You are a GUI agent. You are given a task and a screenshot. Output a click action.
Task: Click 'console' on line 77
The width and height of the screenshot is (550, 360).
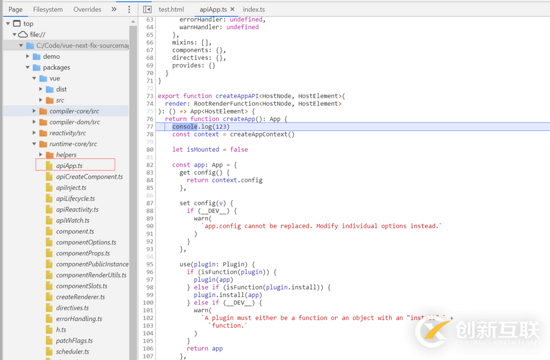(185, 126)
